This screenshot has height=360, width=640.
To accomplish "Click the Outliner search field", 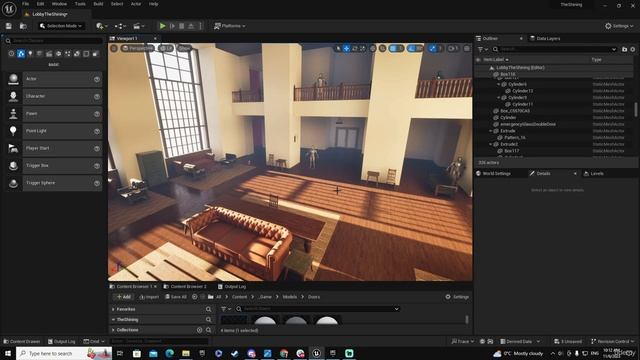I will (x=555, y=49).
